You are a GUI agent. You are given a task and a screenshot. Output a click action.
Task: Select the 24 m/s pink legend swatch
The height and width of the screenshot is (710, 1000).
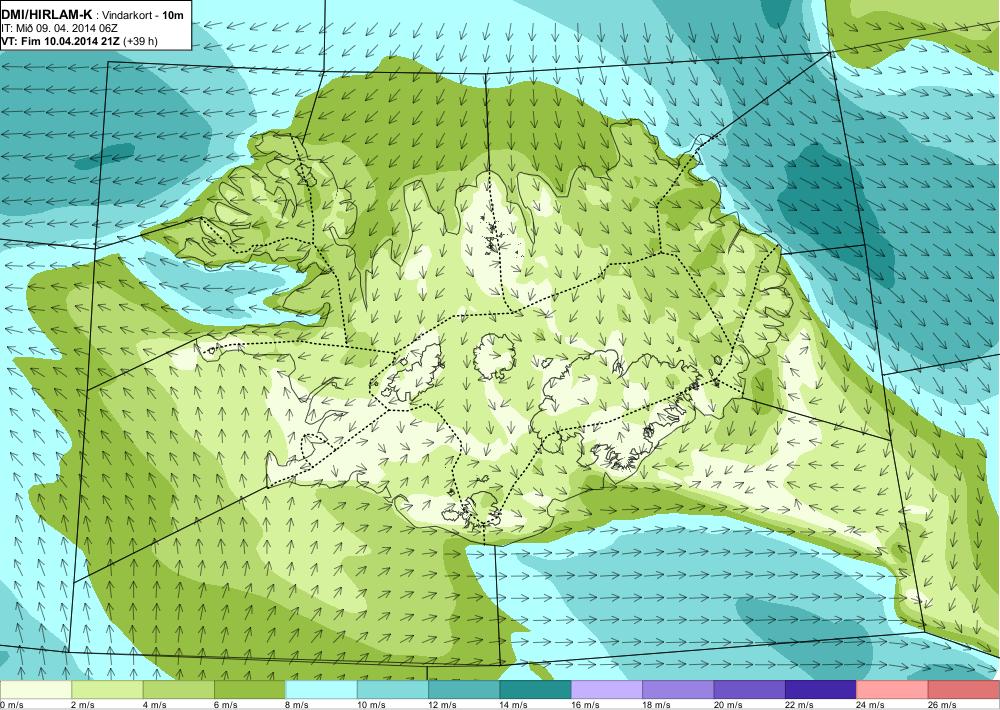tap(893, 690)
